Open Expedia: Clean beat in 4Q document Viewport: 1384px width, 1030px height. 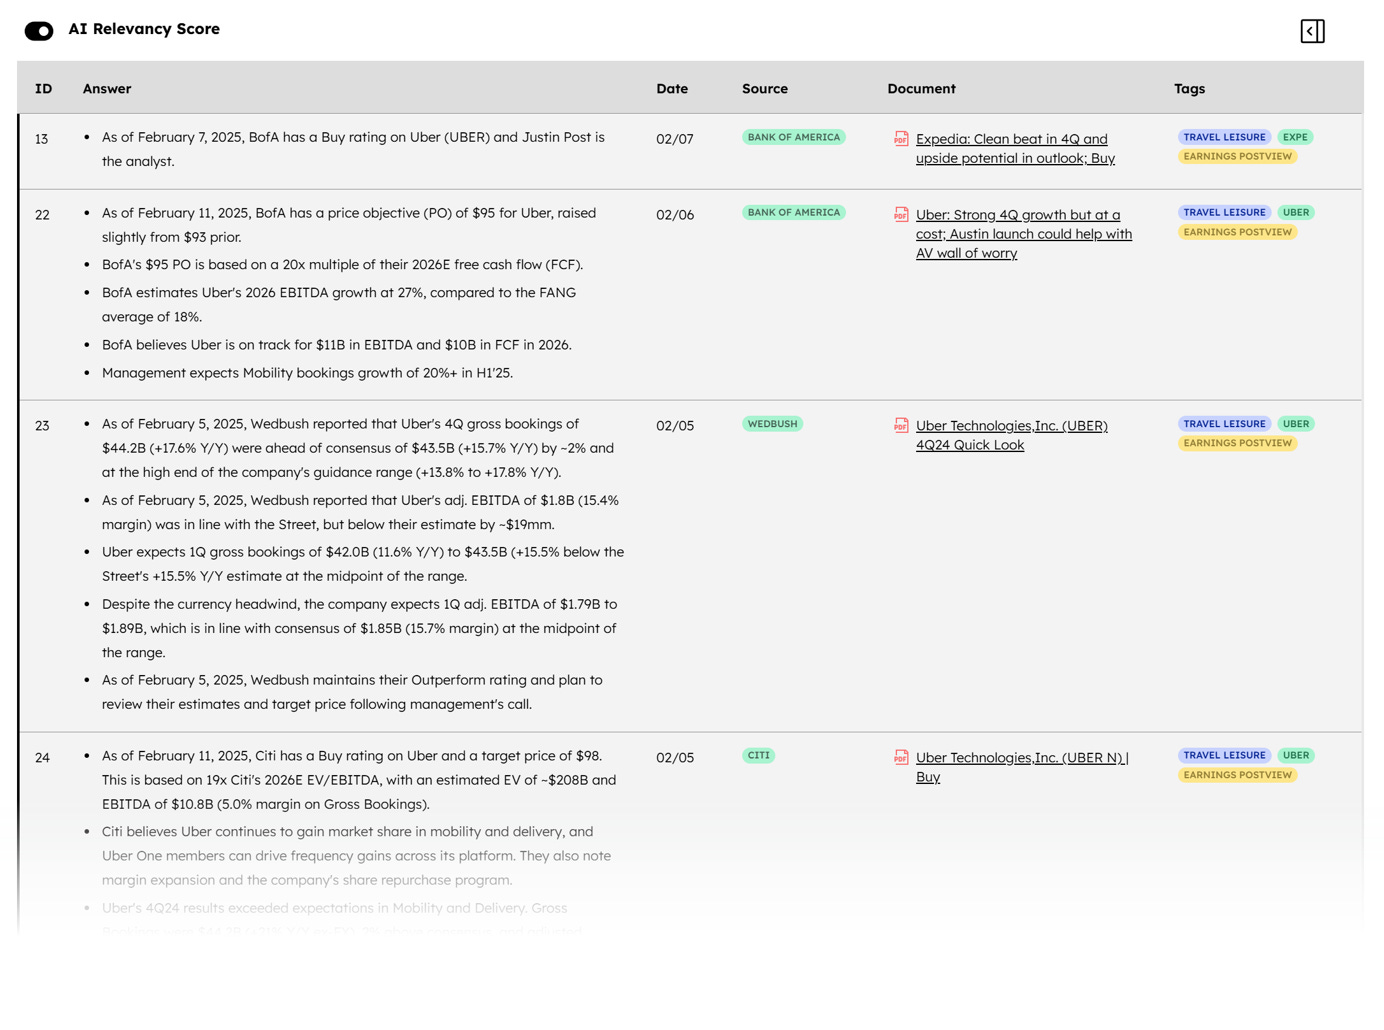point(1015,148)
